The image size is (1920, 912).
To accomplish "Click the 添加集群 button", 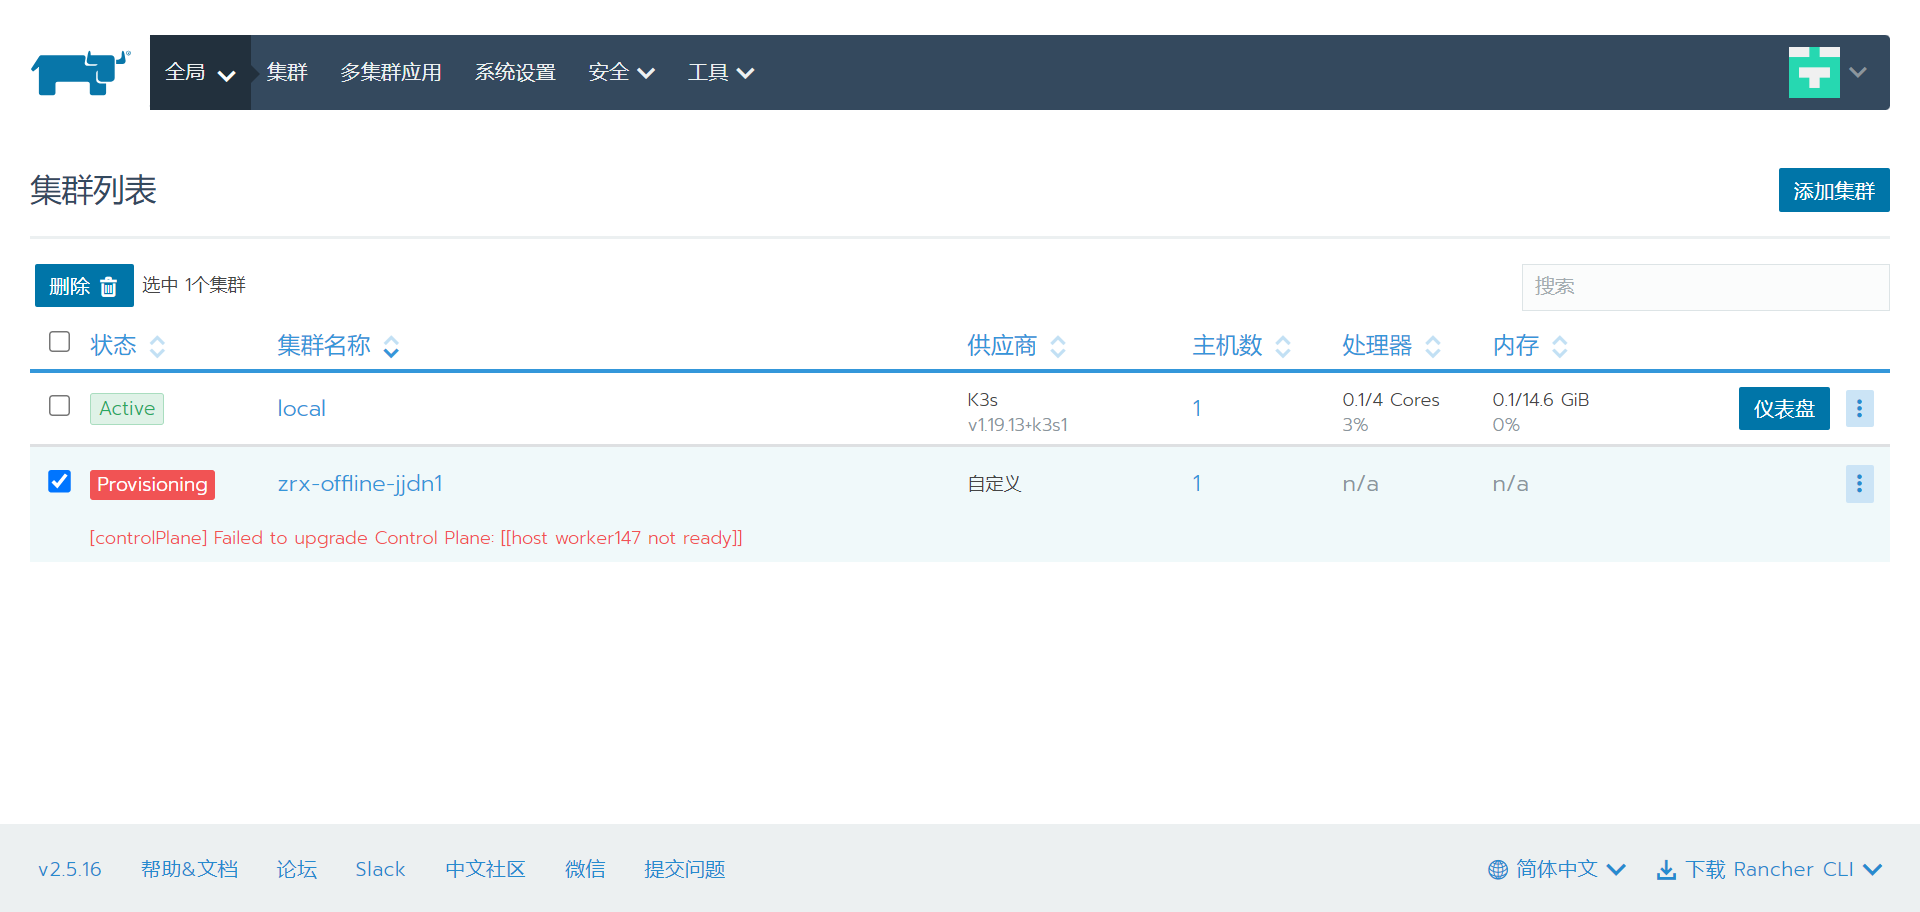I will tap(1833, 190).
